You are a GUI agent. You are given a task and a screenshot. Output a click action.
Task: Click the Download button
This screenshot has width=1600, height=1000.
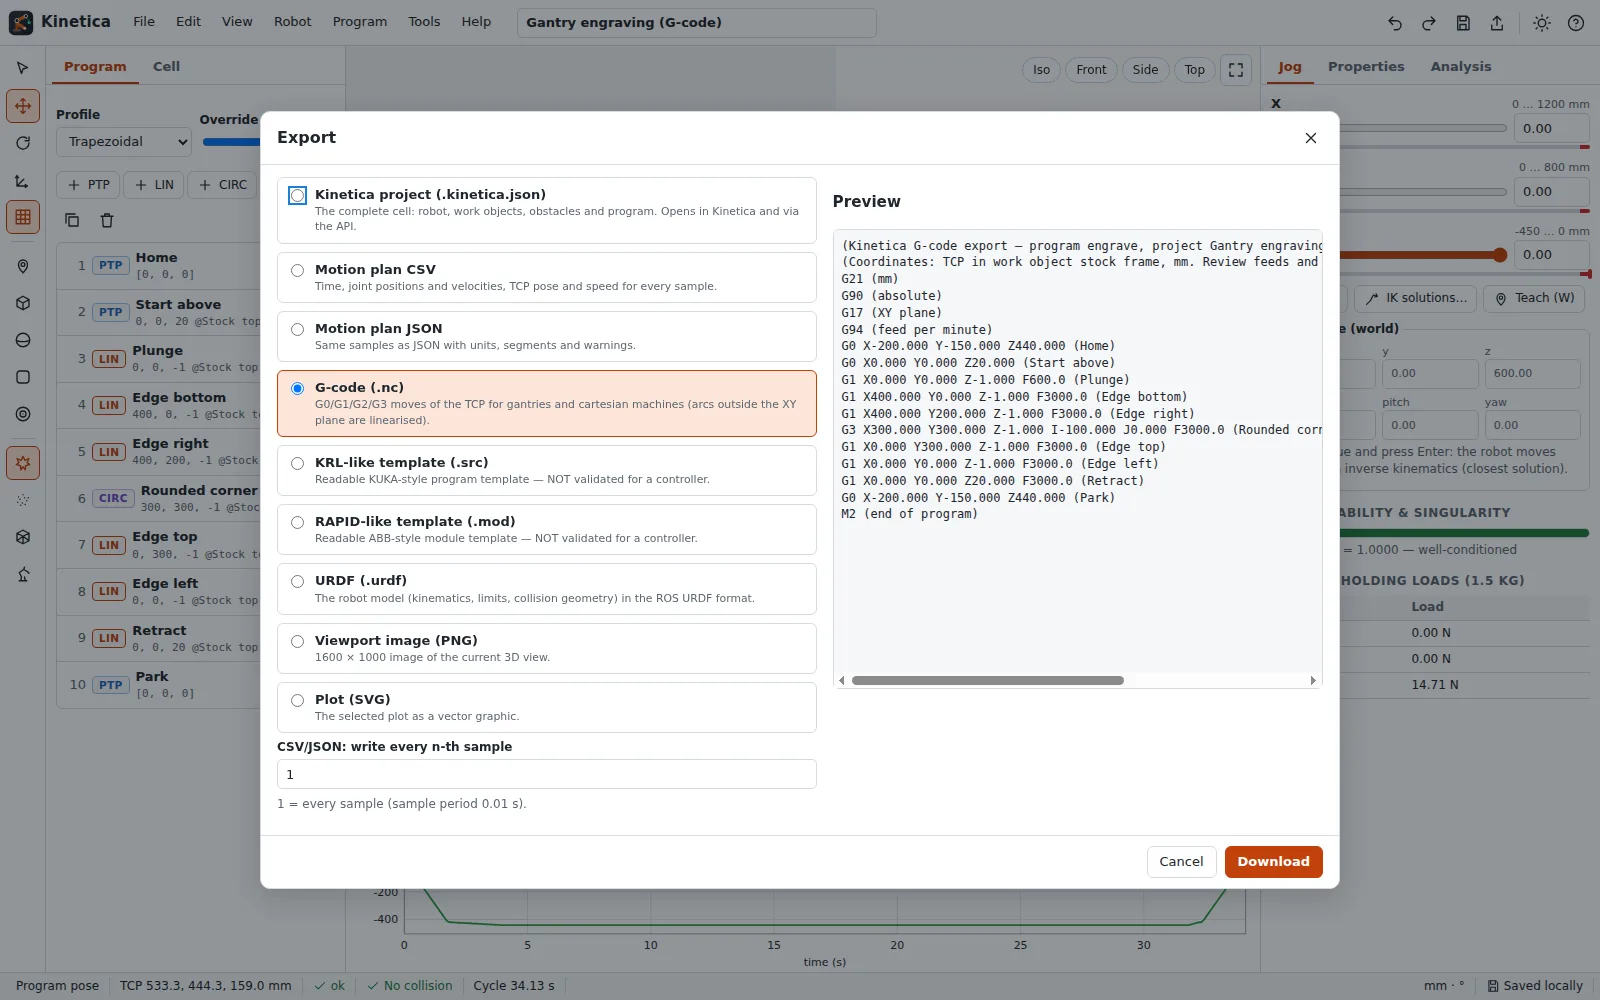point(1273,862)
